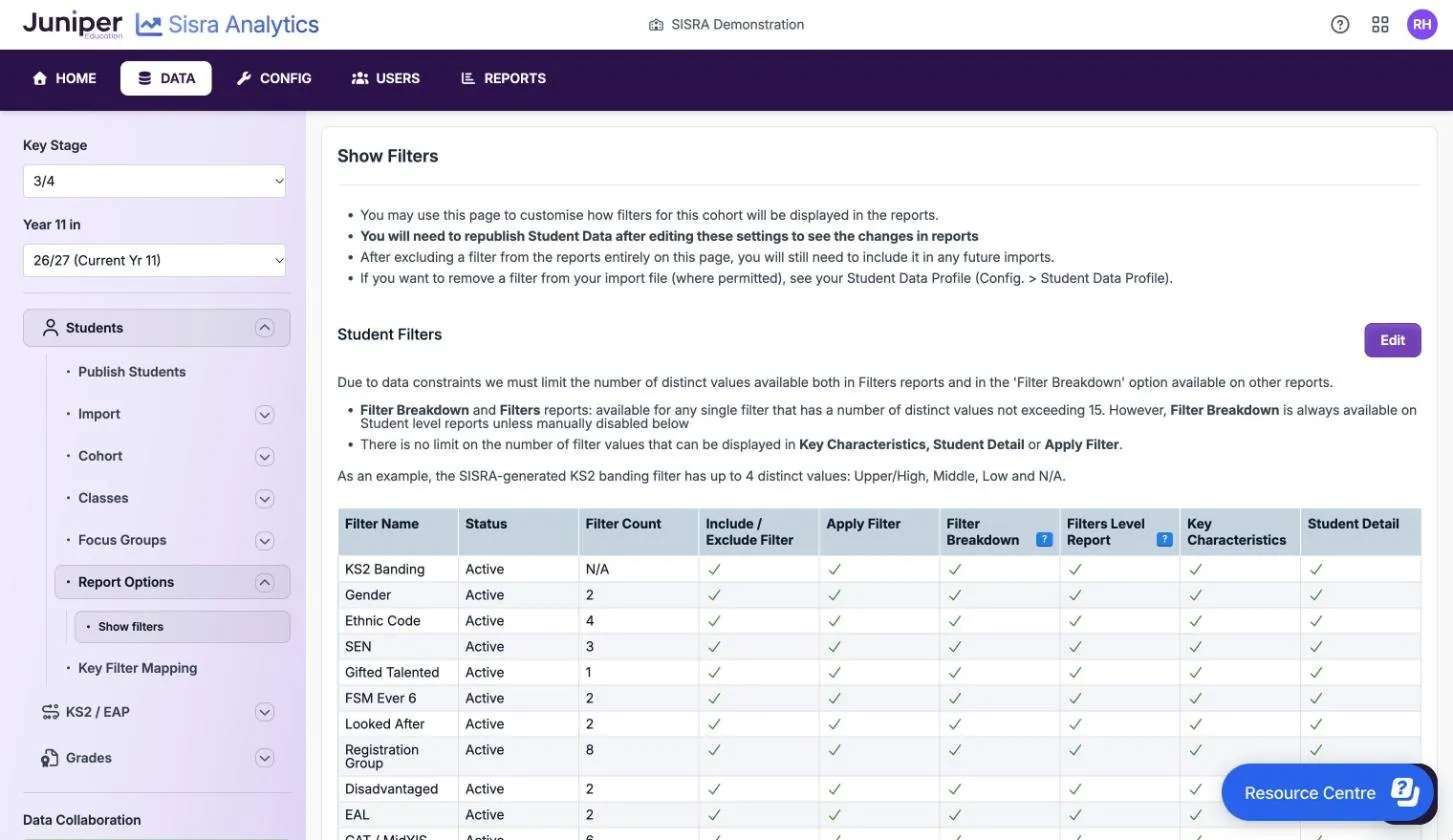The image size is (1453, 840).
Task: Expand the Cohort submenu chevron
Action: click(x=264, y=456)
